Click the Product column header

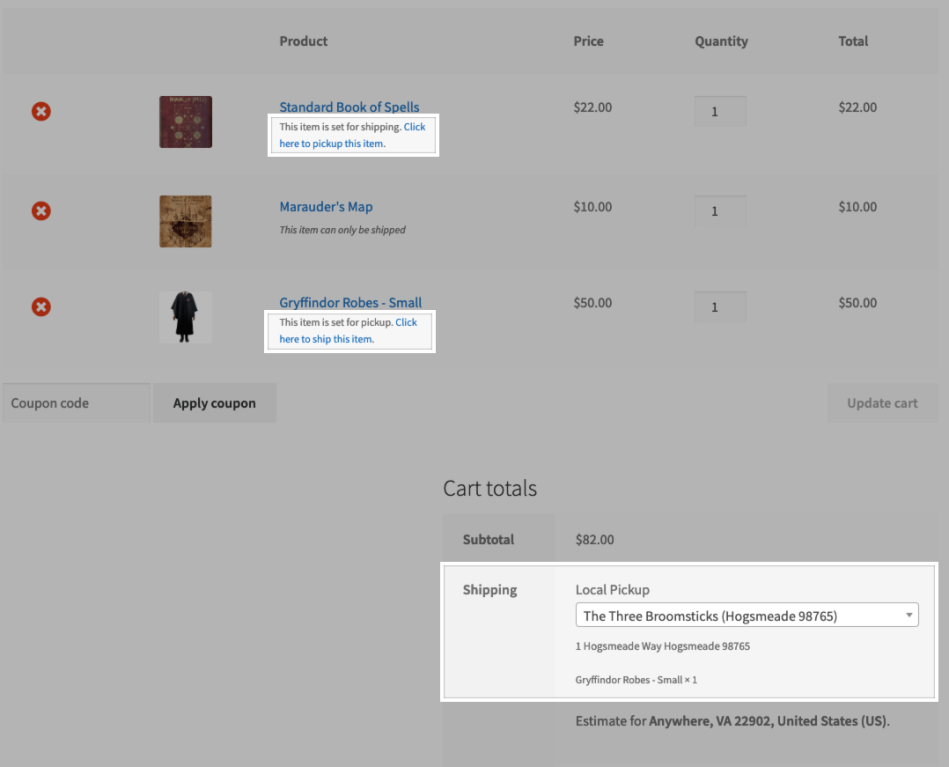coord(303,41)
